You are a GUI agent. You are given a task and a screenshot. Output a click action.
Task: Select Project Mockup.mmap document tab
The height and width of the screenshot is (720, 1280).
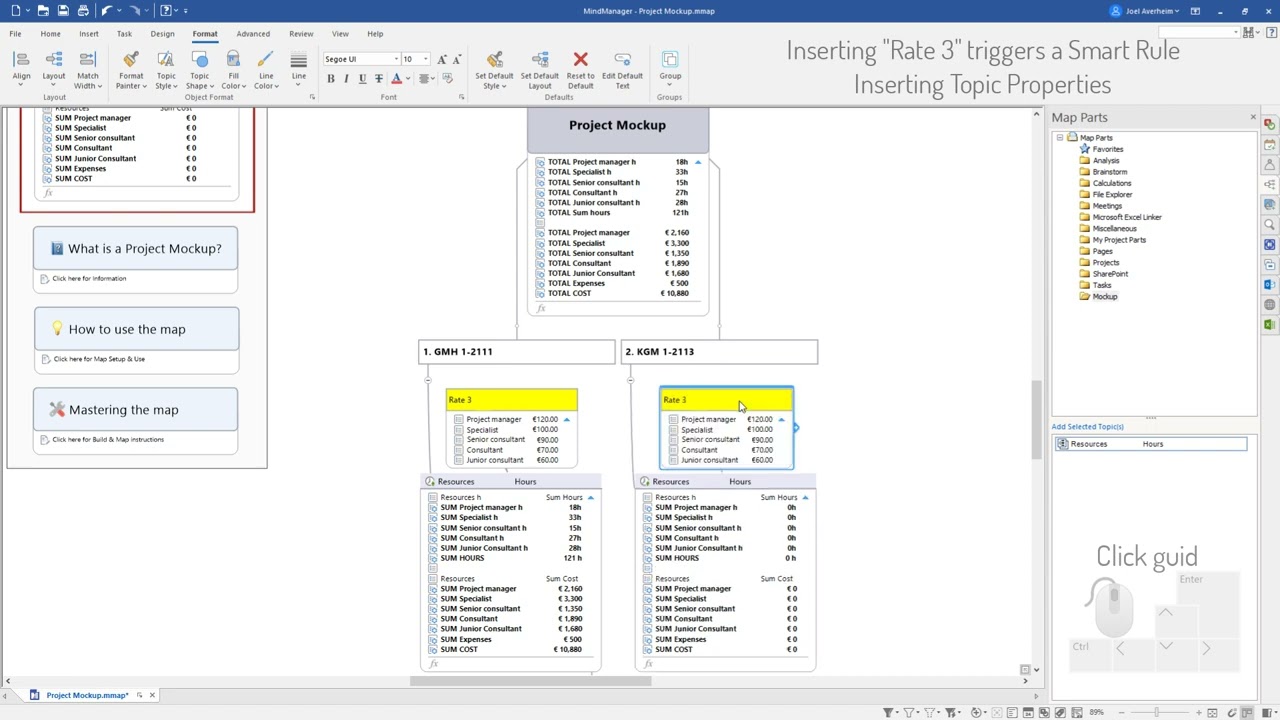pos(87,695)
